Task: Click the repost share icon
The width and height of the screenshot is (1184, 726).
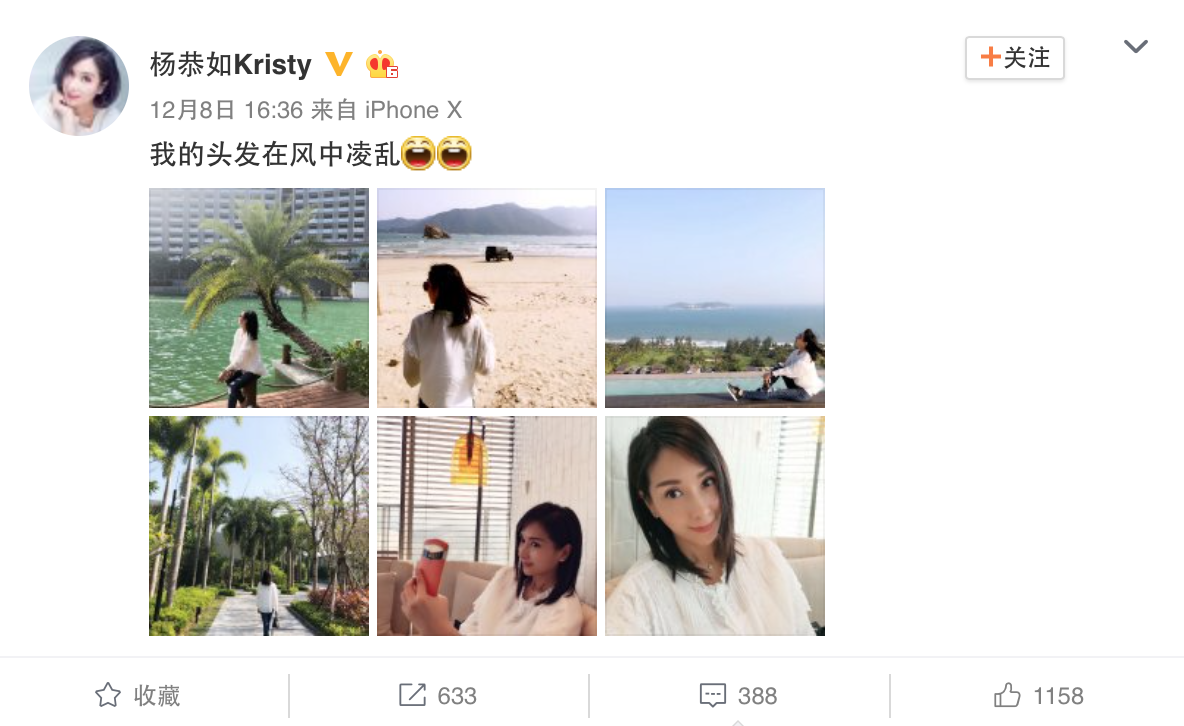Action: pos(412,695)
